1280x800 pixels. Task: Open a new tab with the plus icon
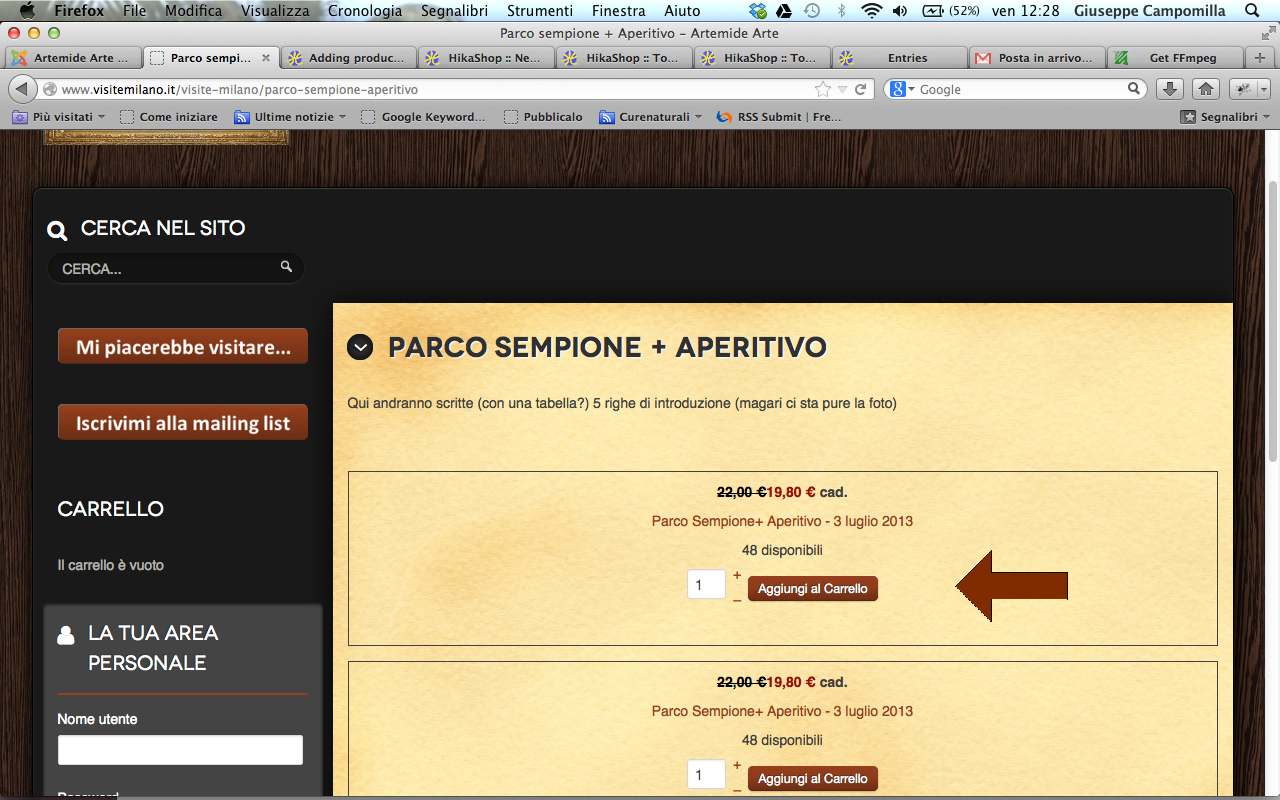click(x=1260, y=58)
